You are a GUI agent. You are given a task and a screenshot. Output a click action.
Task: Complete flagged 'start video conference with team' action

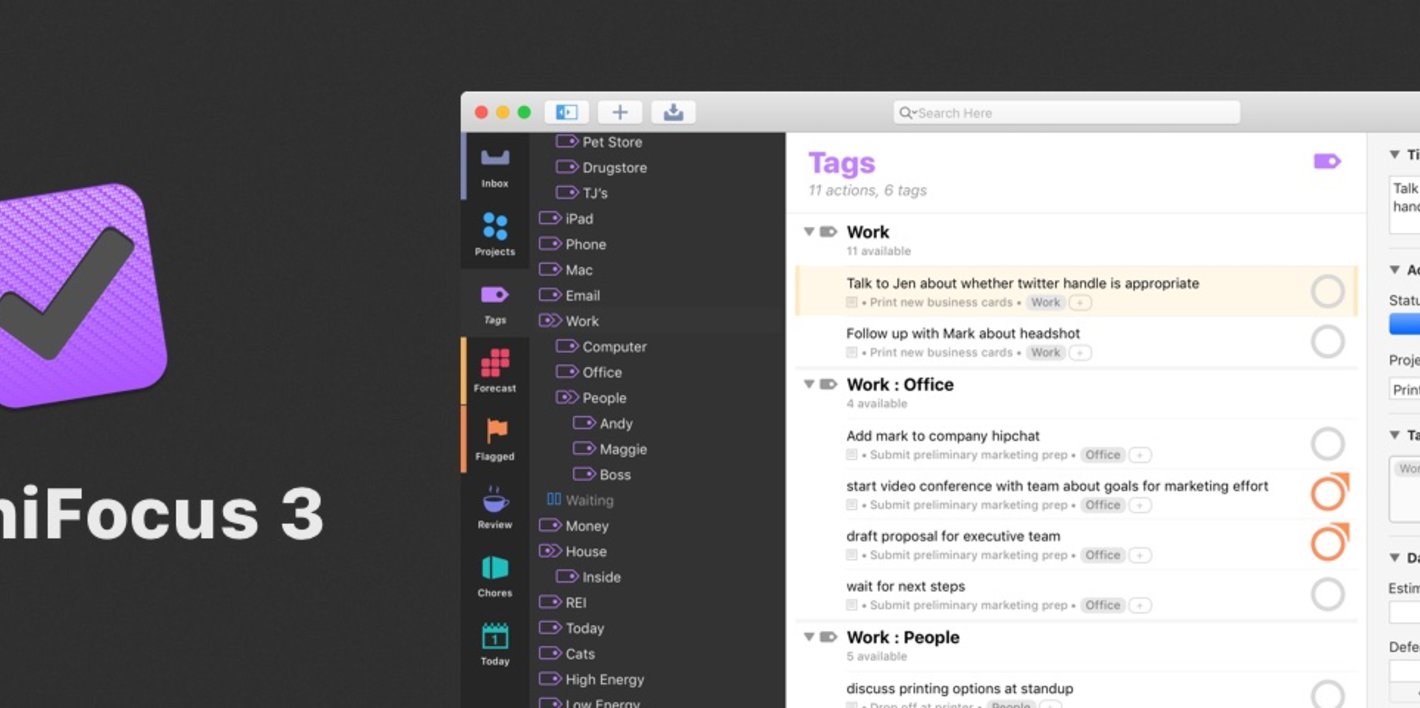click(x=1329, y=493)
